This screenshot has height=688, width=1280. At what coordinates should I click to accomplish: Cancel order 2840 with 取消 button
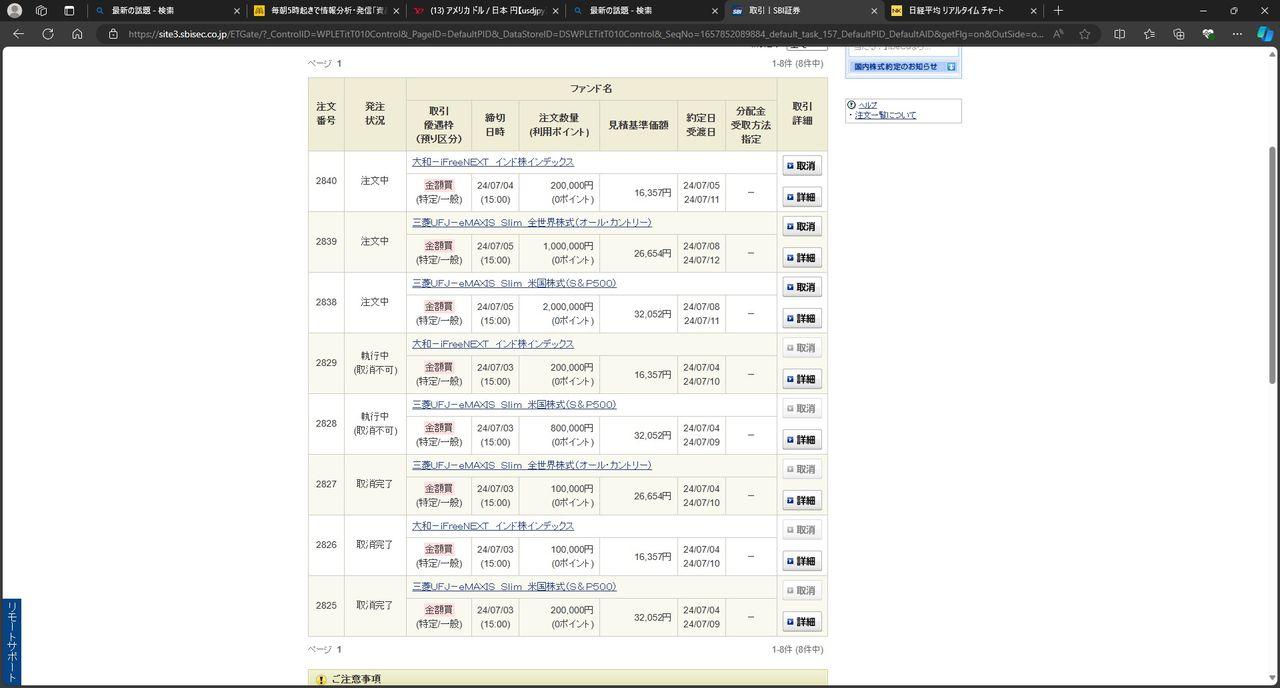(x=801, y=166)
